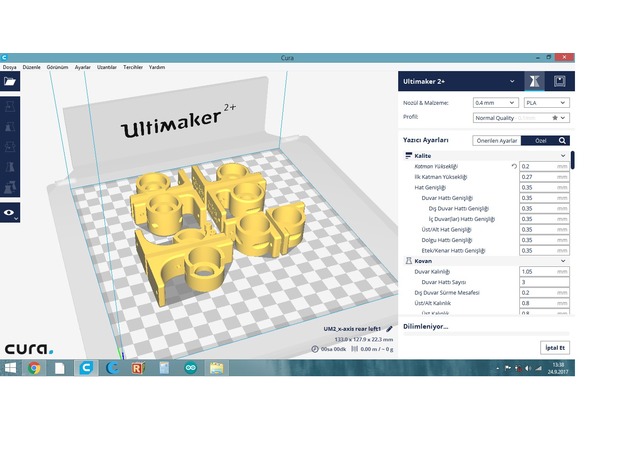The image size is (628, 472).
Task: Open the Görünüm menu
Action: 57,67
